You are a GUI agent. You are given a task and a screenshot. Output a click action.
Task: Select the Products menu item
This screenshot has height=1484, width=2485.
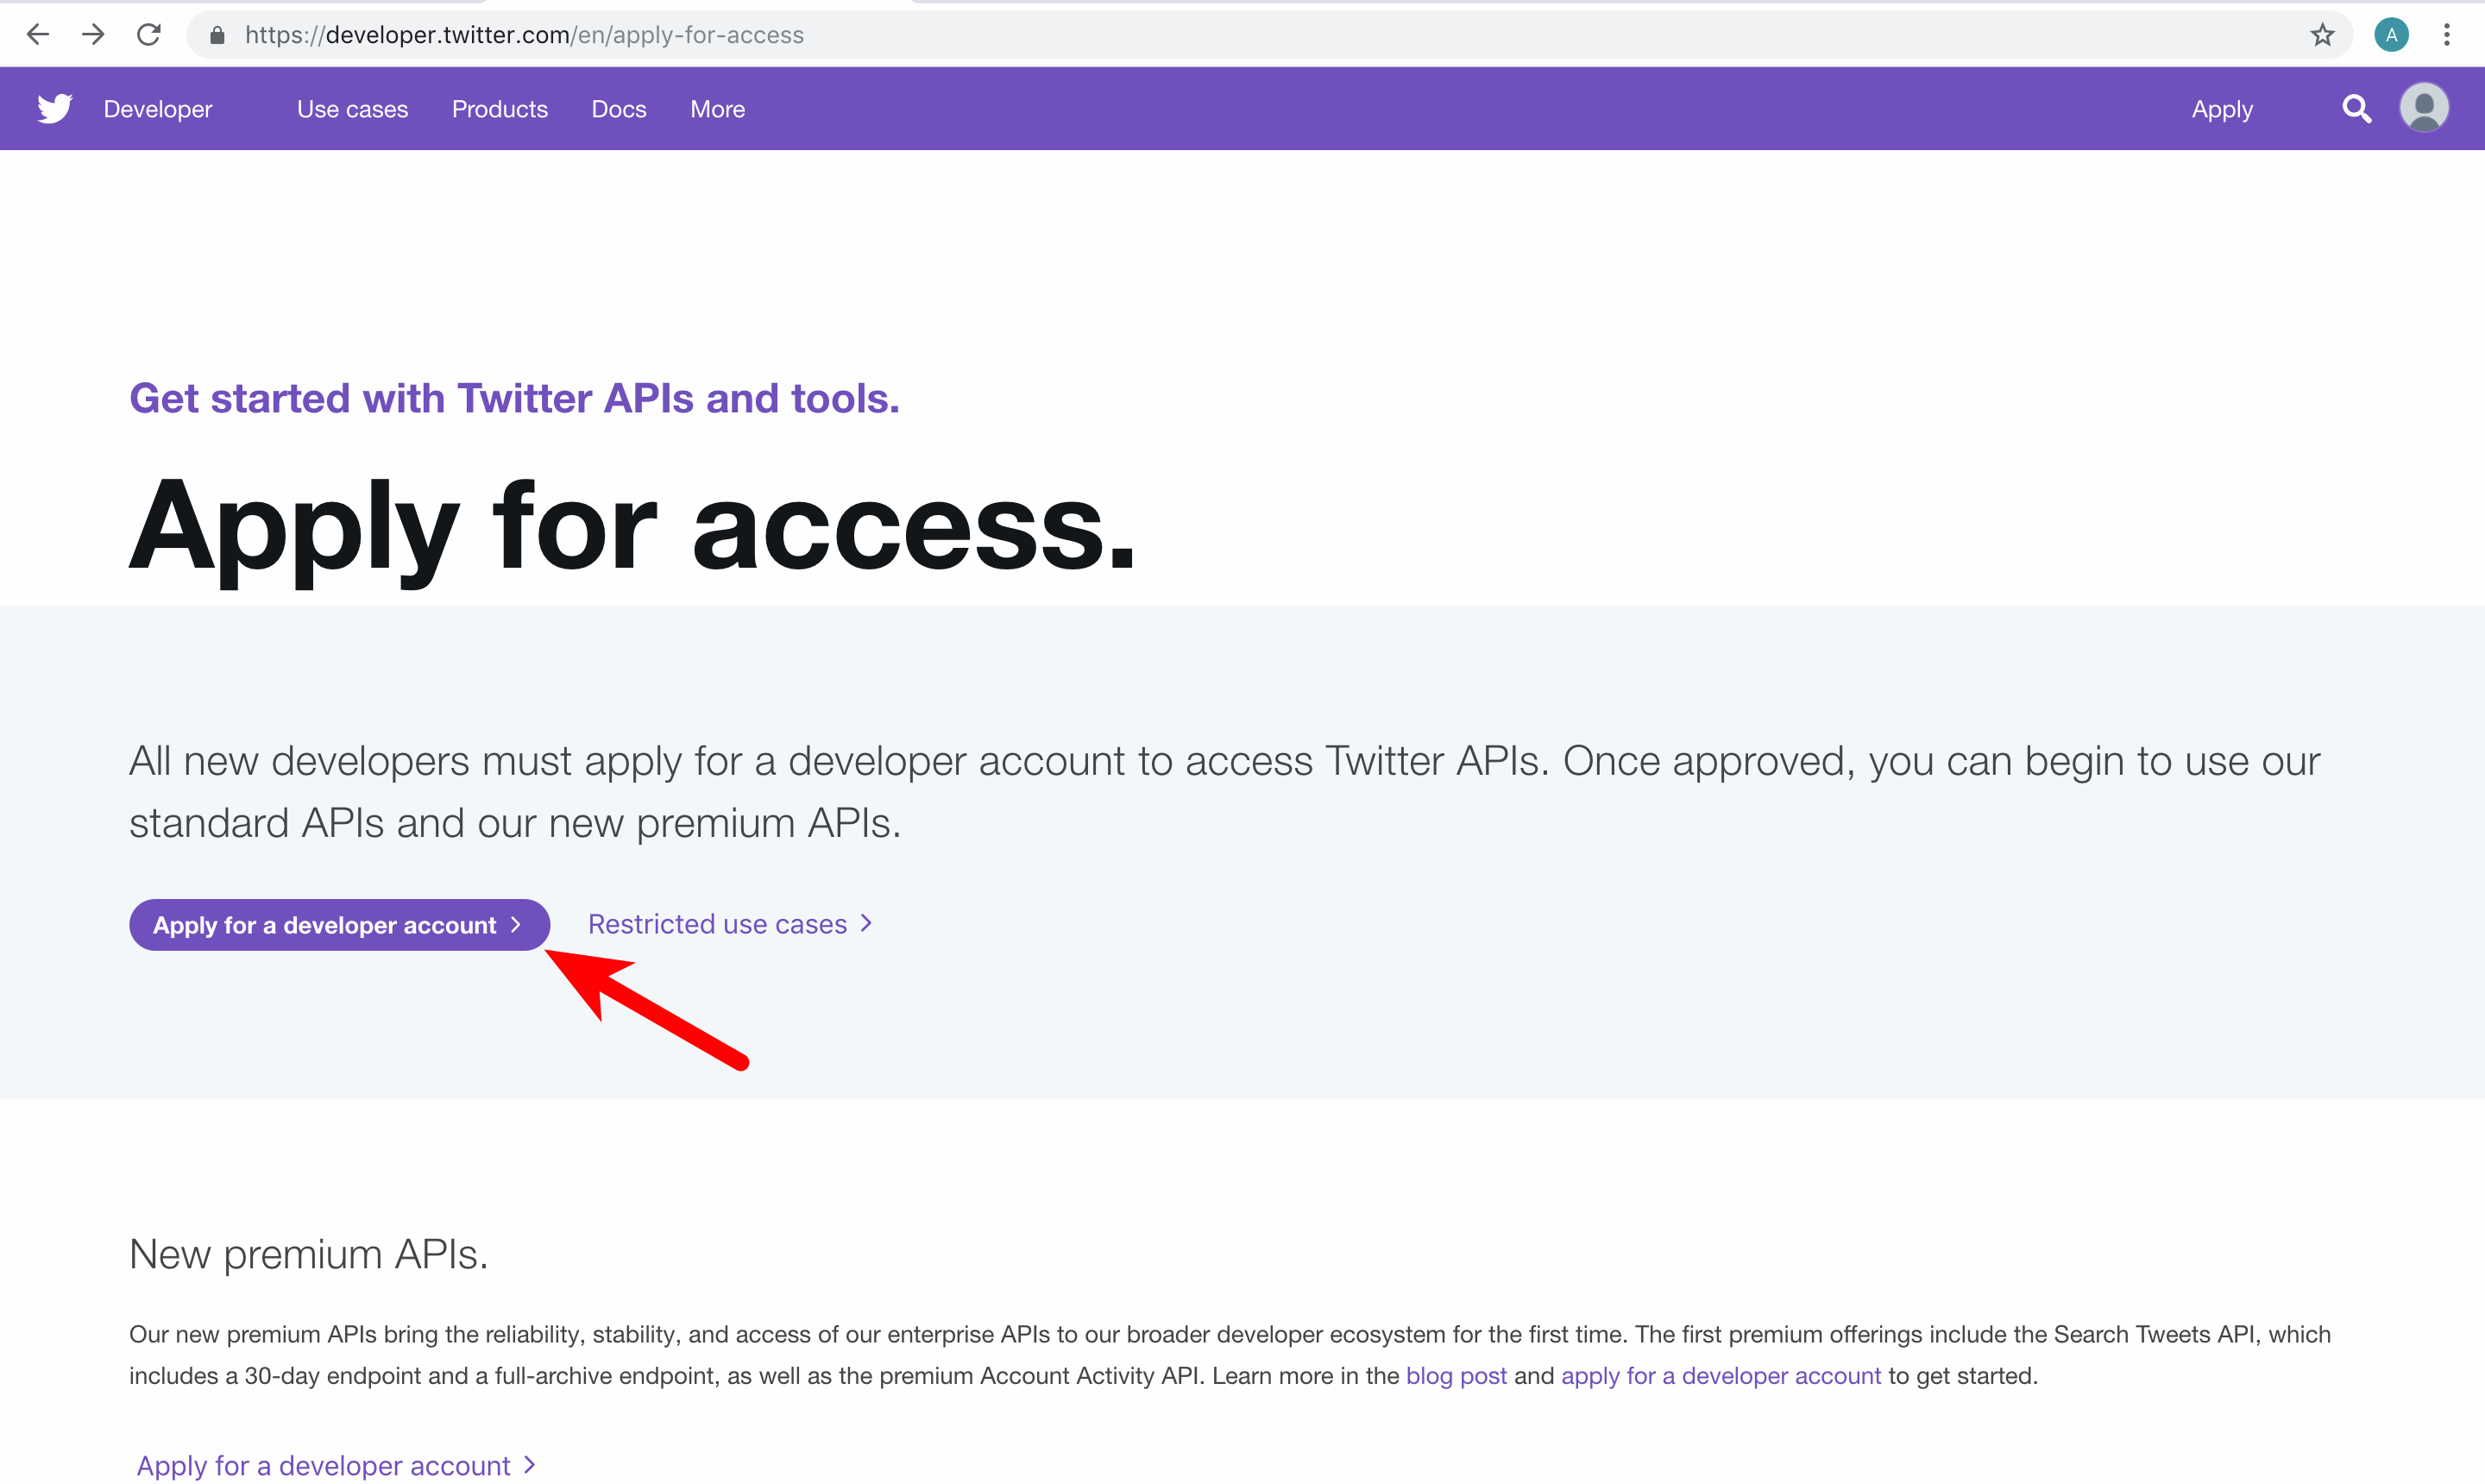pyautogui.click(x=500, y=108)
